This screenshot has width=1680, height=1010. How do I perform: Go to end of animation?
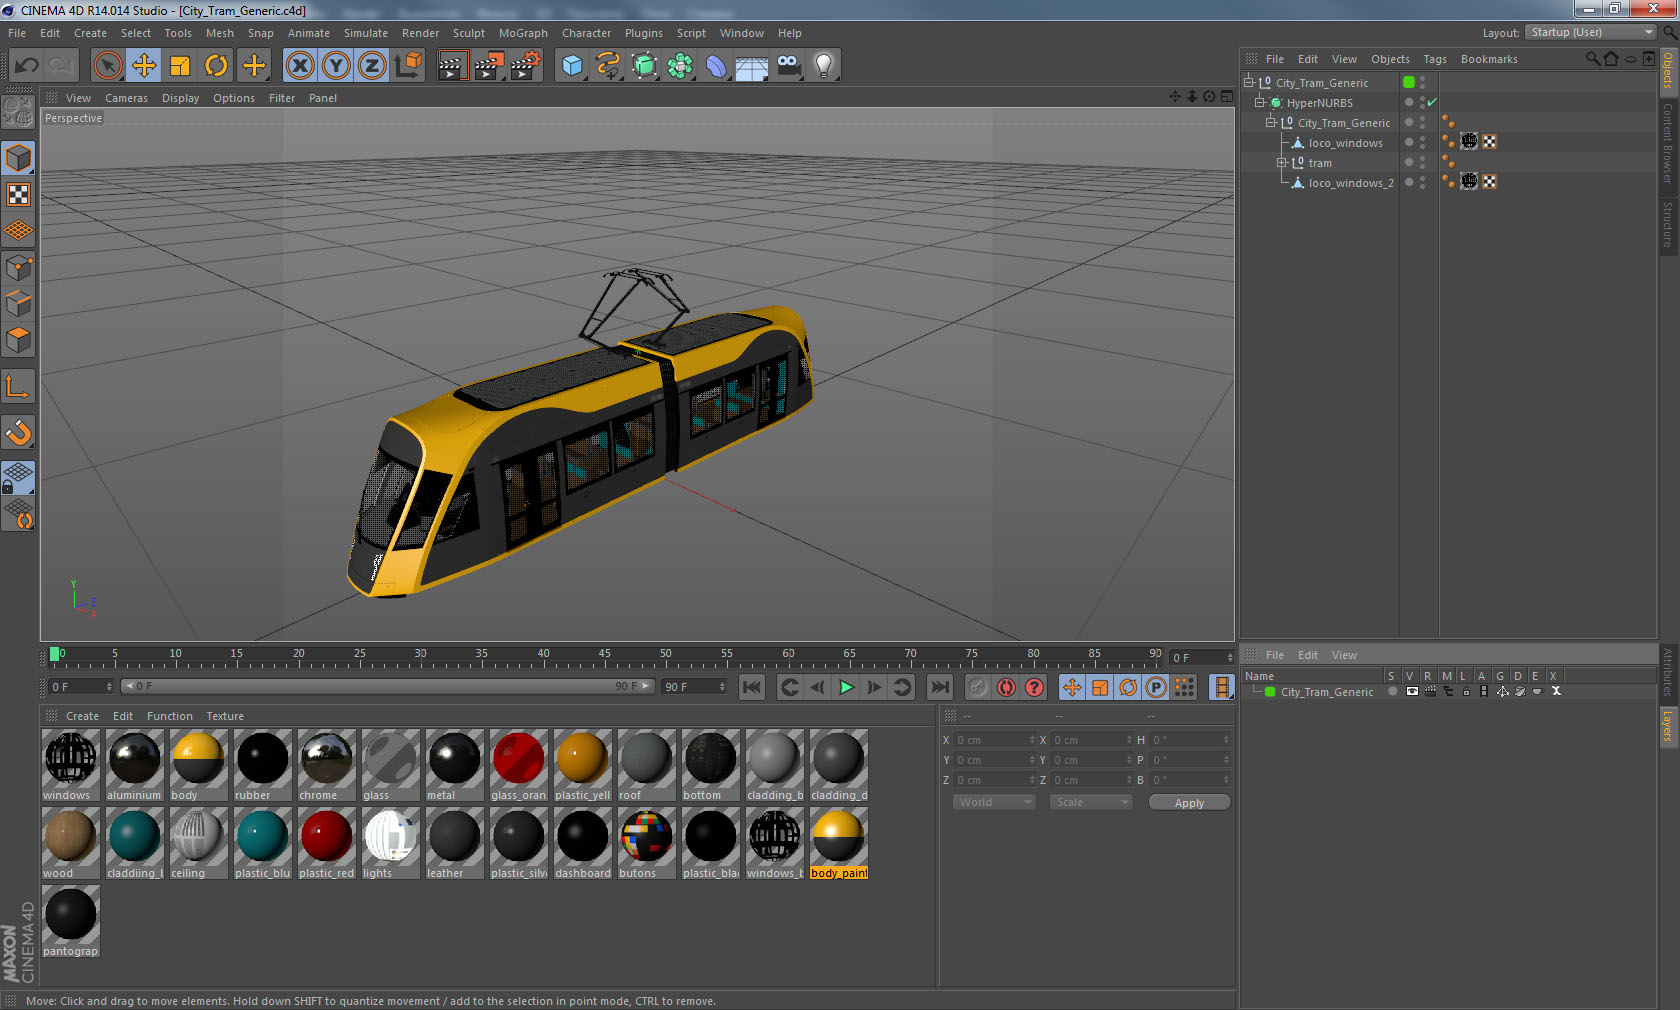pyautogui.click(x=940, y=687)
